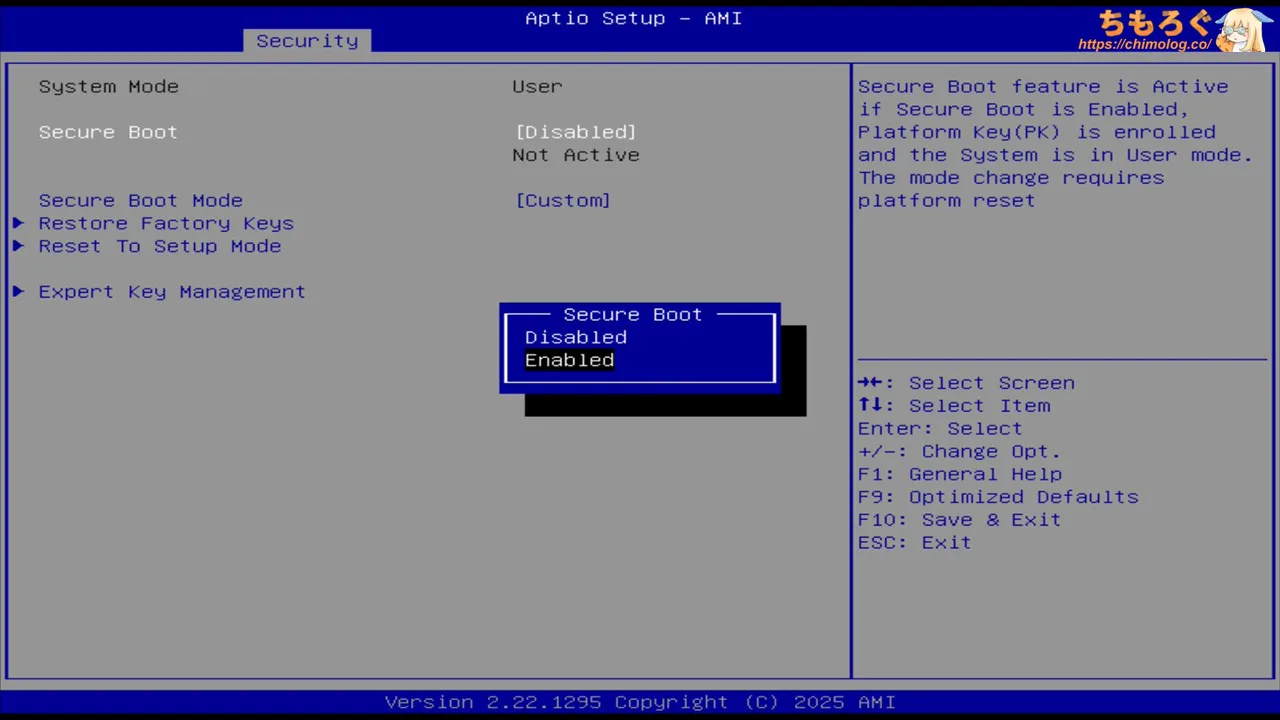
Task: Click the anime mascot character in the top corner
Action: click(x=1243, y=30)
